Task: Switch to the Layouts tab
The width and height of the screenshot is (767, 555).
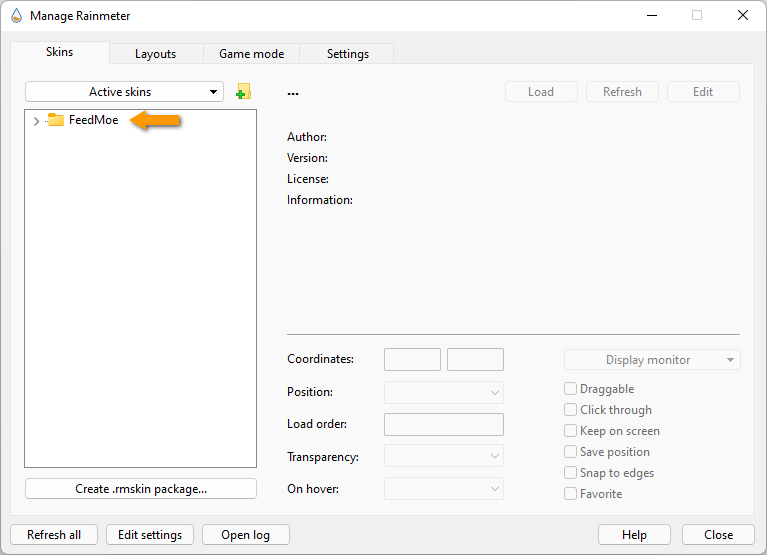Action: click(156, 54)
